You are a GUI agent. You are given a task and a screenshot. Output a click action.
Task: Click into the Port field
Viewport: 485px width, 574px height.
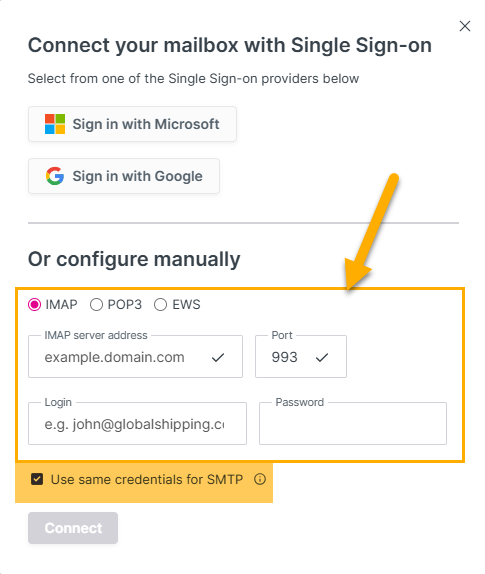[x=301, y=357]
